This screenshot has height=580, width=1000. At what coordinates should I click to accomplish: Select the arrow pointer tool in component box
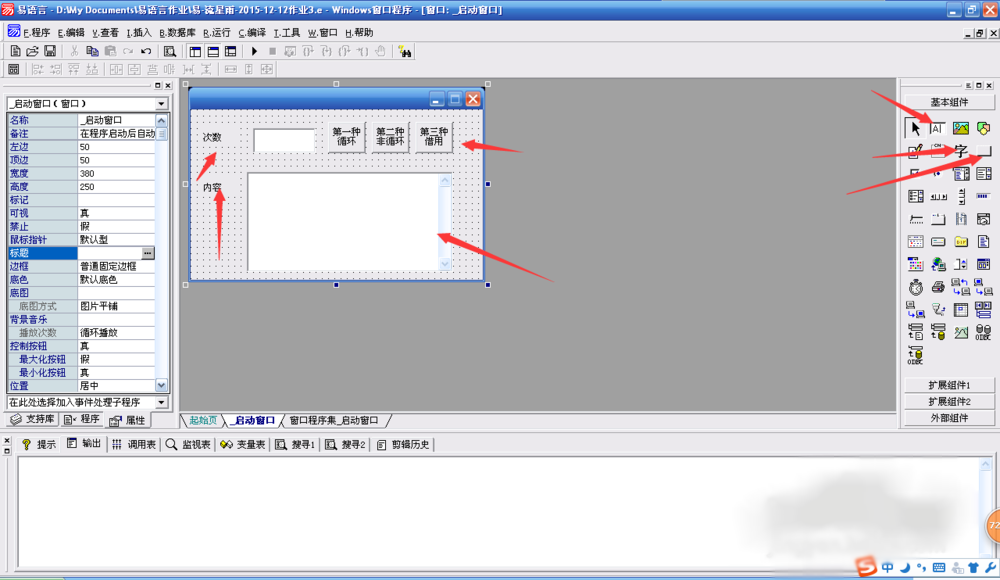point(915,128)
